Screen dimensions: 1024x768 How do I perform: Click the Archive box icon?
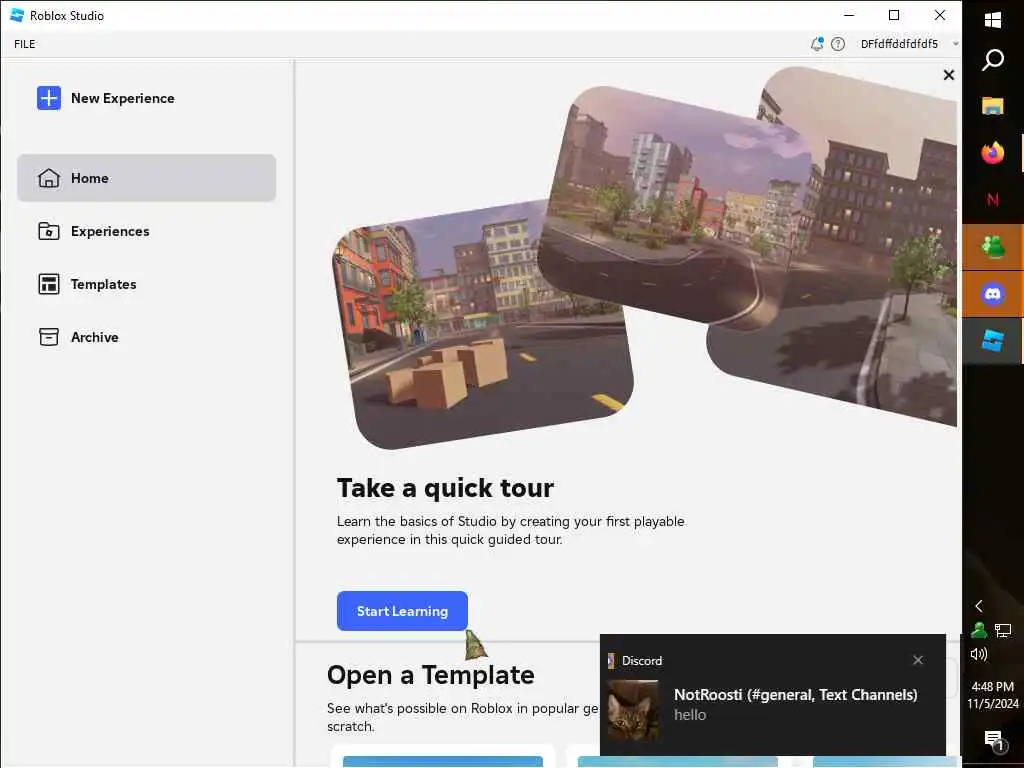point(49,337)
